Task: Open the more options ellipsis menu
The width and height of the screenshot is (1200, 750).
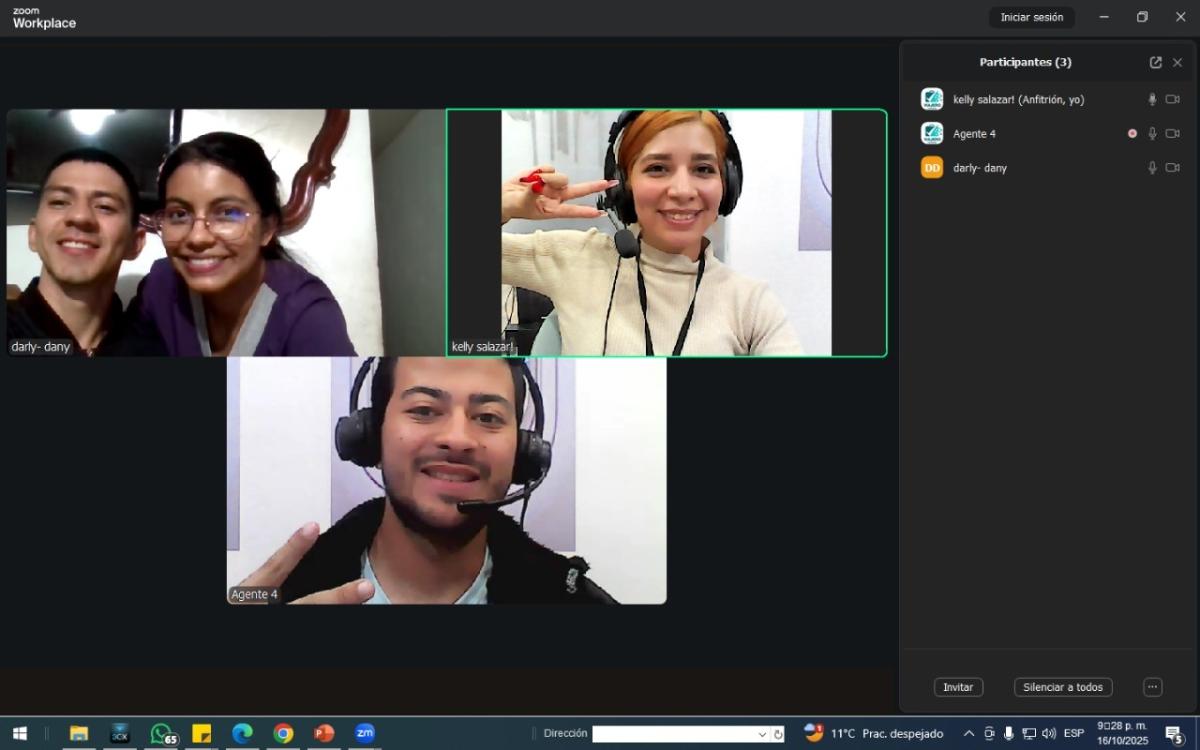Action: point(1152,687)
